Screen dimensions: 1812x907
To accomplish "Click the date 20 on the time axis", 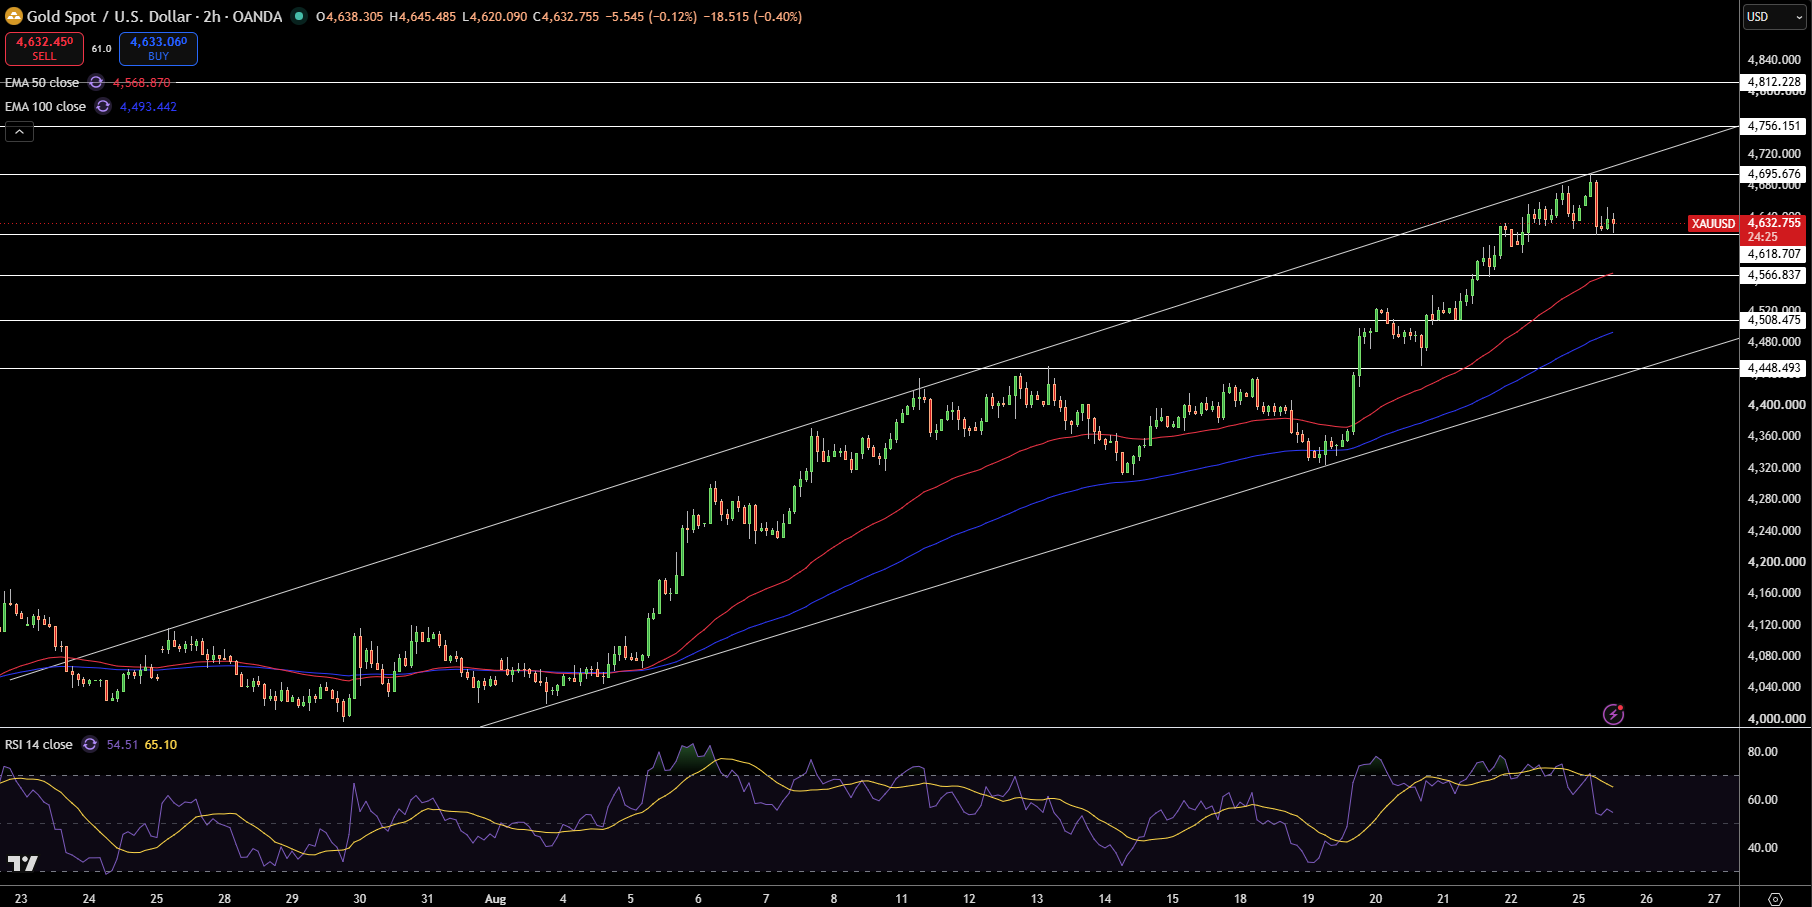I will point(1376,899).
